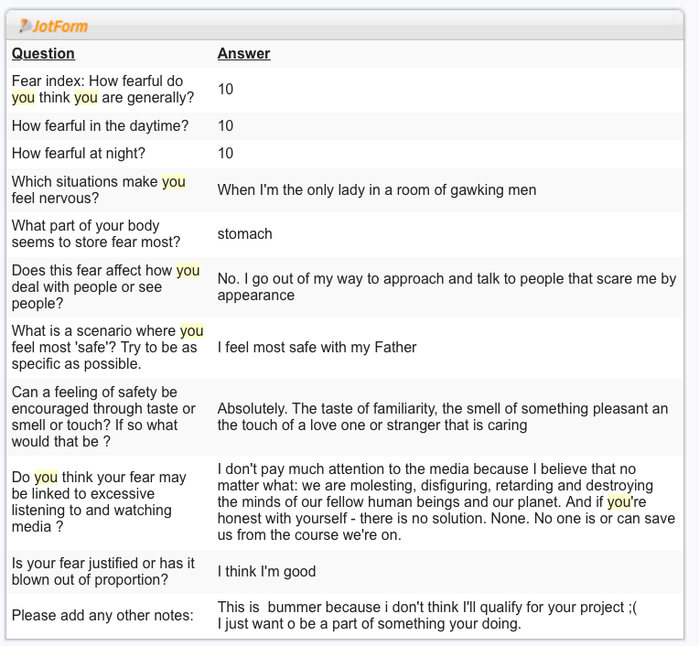Click the 'Is your fear justified' question
This screenshot has width=699, height=646.
[103, 572]
